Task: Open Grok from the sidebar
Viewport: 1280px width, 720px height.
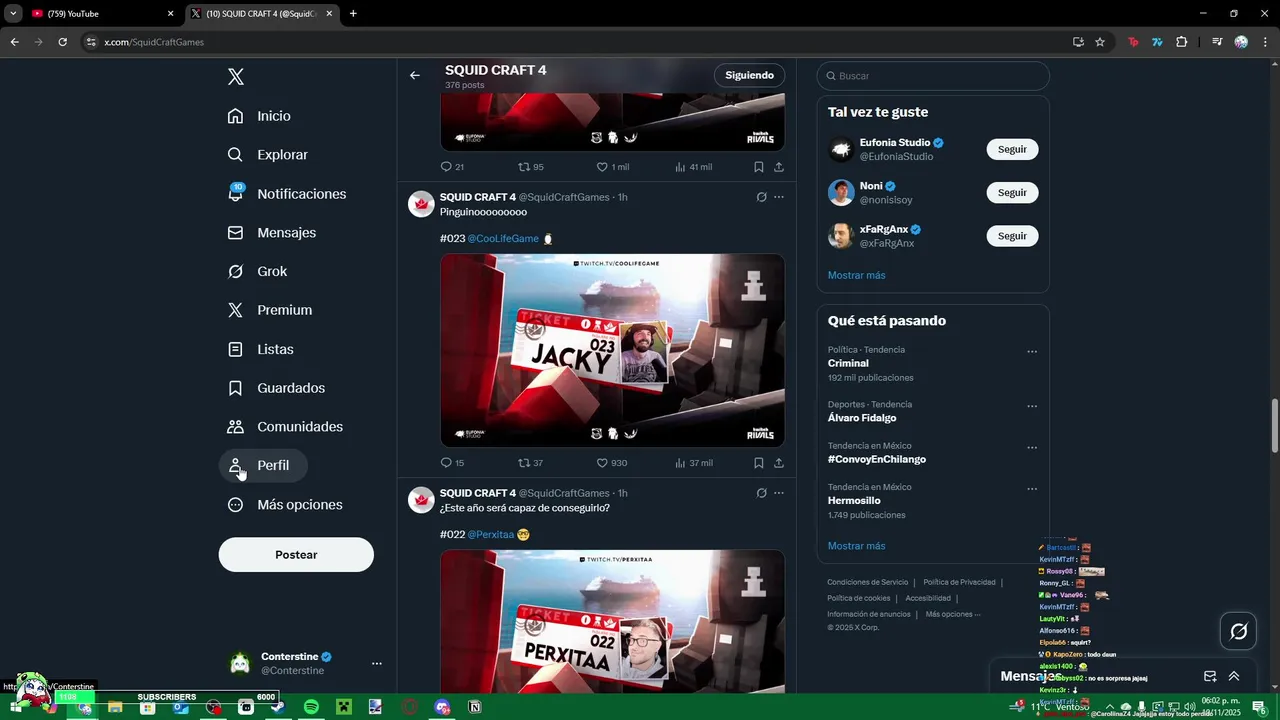Action: click(257, 272)
